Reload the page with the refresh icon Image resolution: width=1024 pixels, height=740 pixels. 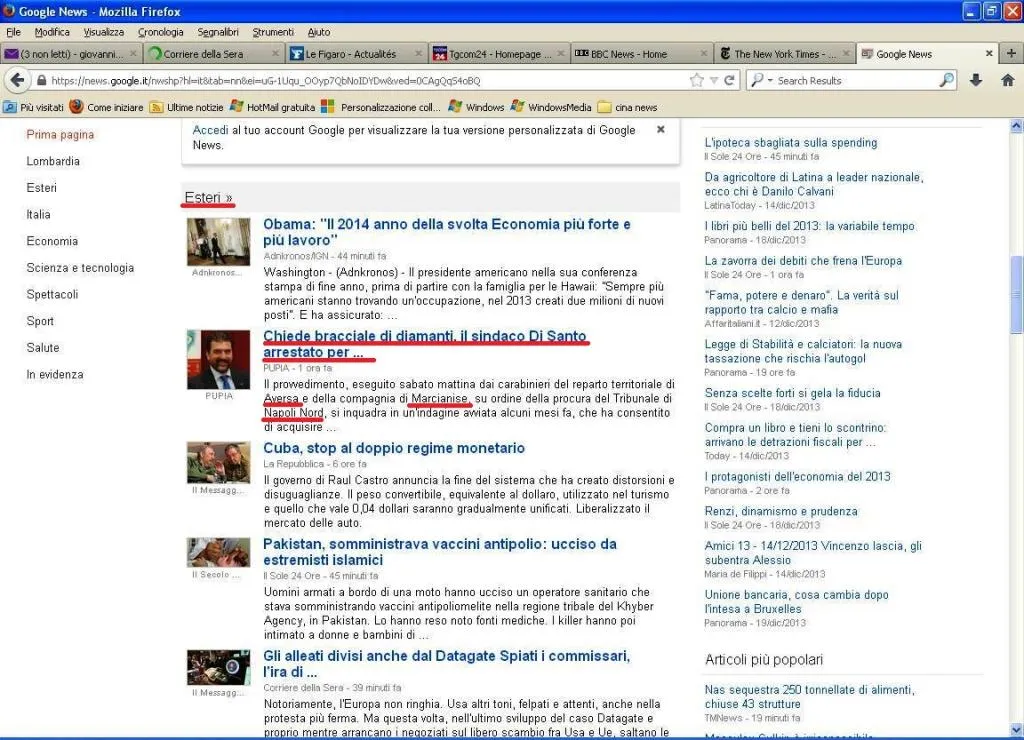pos(730,81)
